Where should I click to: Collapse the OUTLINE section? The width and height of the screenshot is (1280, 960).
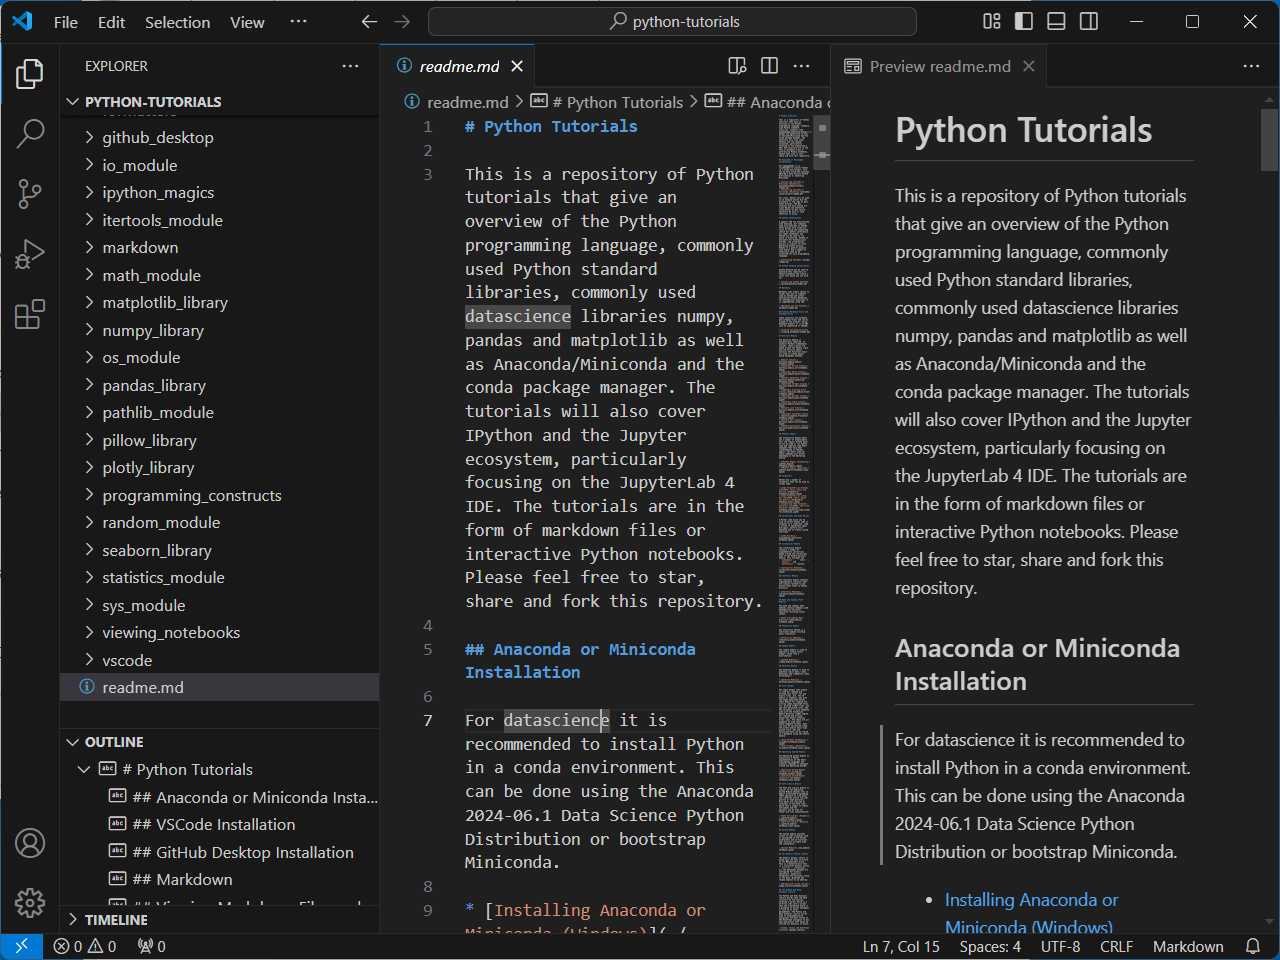click(x=114, y=742)
